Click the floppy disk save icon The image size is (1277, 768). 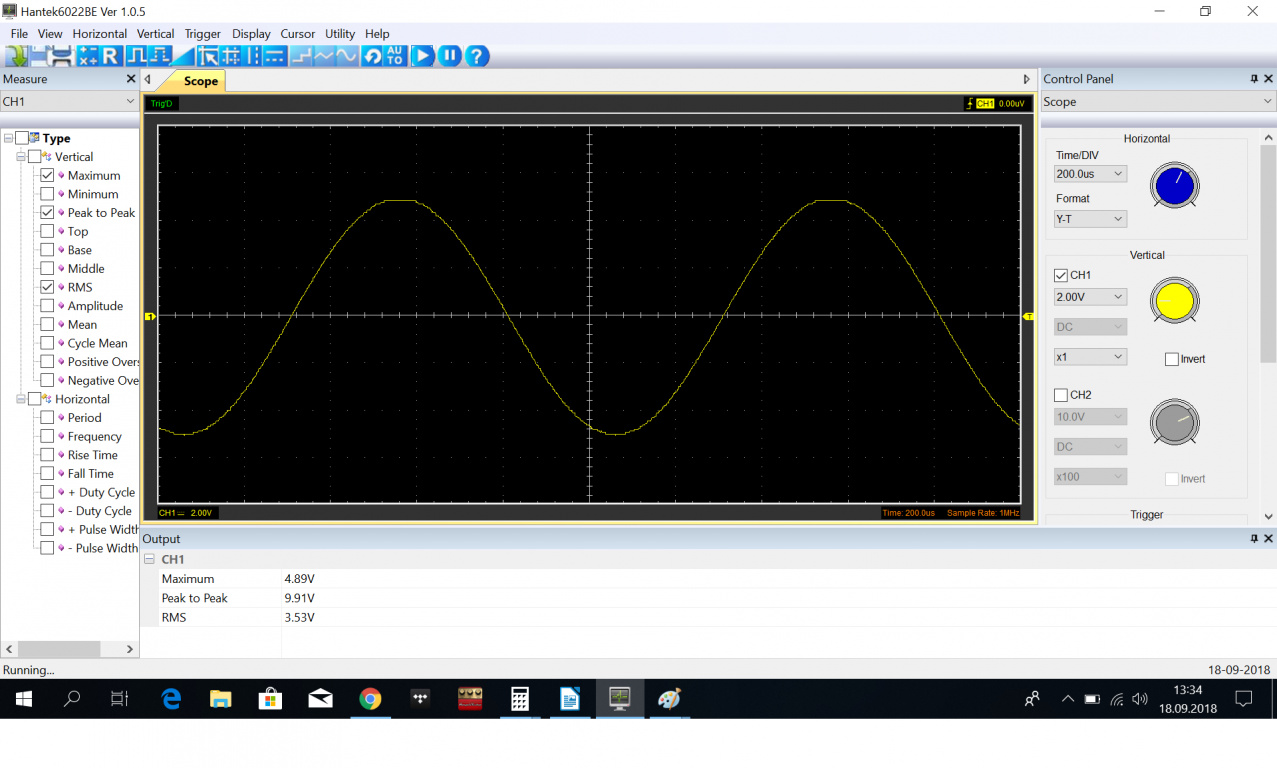pyautogui.click(x=39, y=56)
